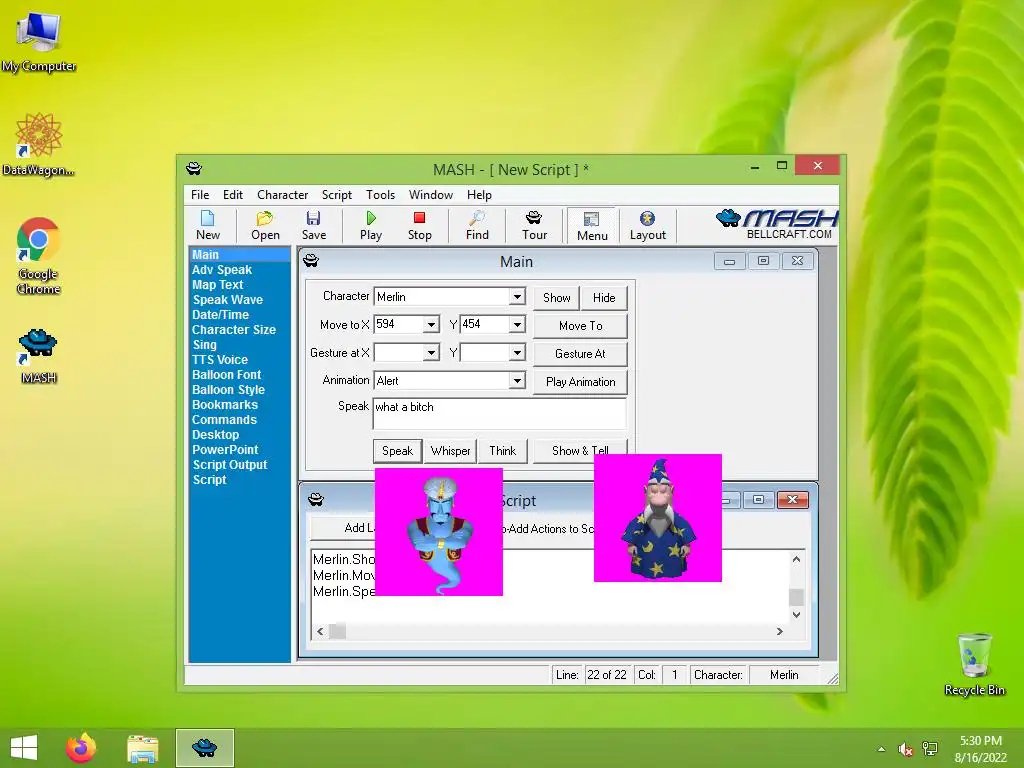Open the Edit menu
The image size is (1024, 768).
point(232,195)
